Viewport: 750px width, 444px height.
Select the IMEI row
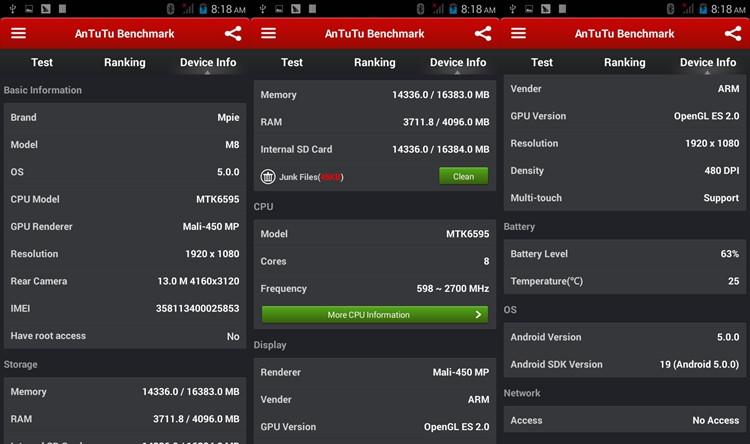click(125, 309)
